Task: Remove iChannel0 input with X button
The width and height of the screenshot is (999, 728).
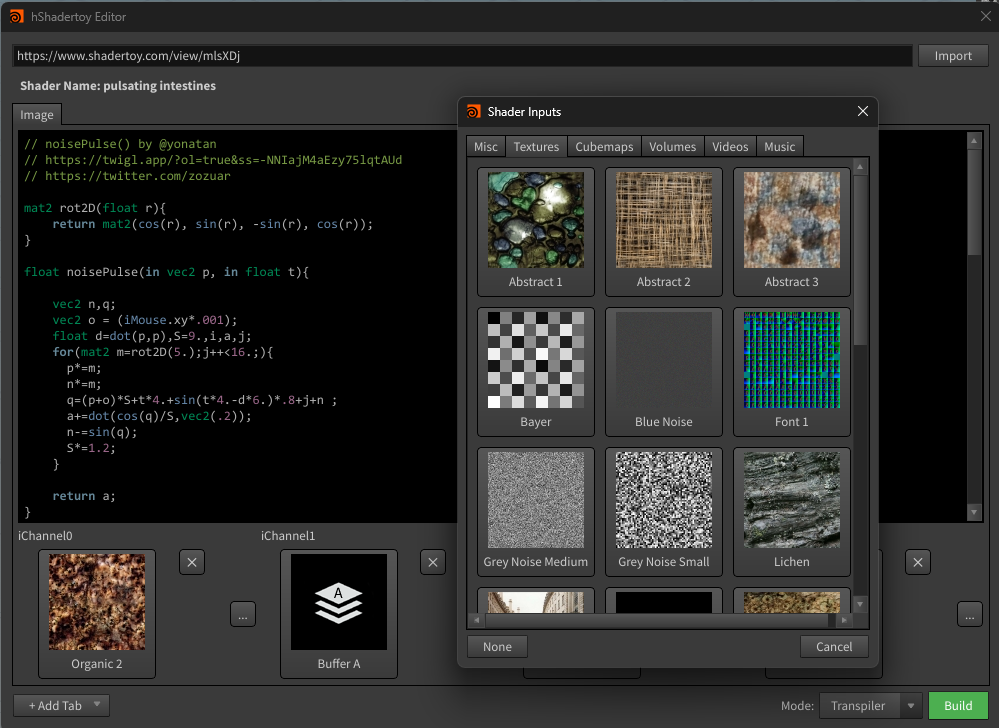Action: coord(192,562)
